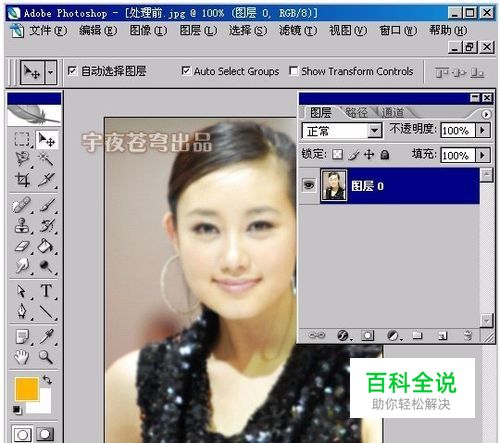Select the Eraser tool

pos(22,246)
